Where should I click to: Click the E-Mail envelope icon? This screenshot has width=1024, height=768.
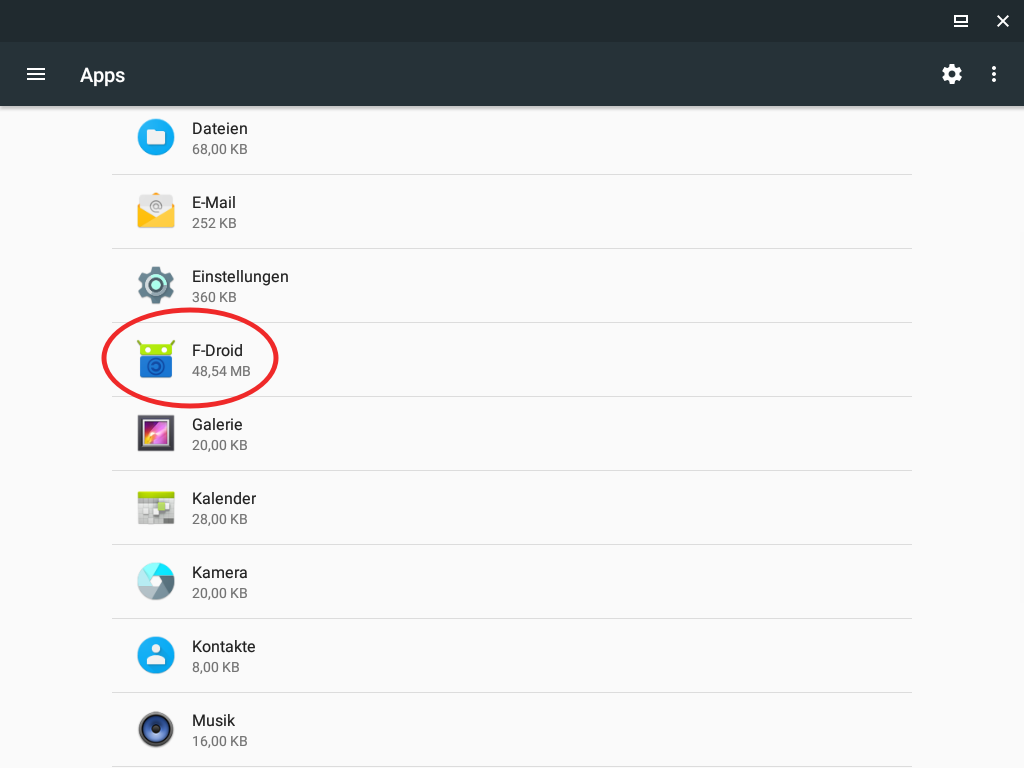point(156,211)
